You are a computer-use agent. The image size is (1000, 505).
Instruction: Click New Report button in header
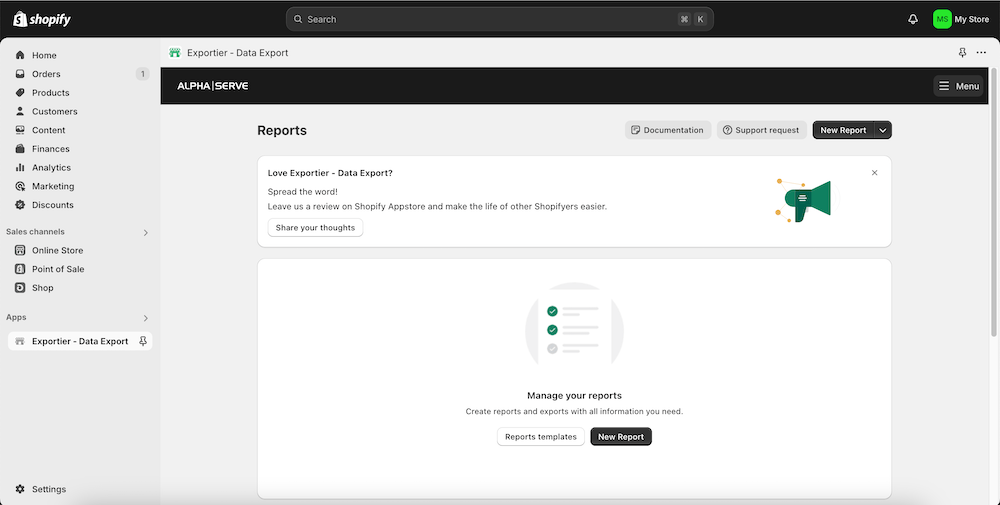pos(843,130)
